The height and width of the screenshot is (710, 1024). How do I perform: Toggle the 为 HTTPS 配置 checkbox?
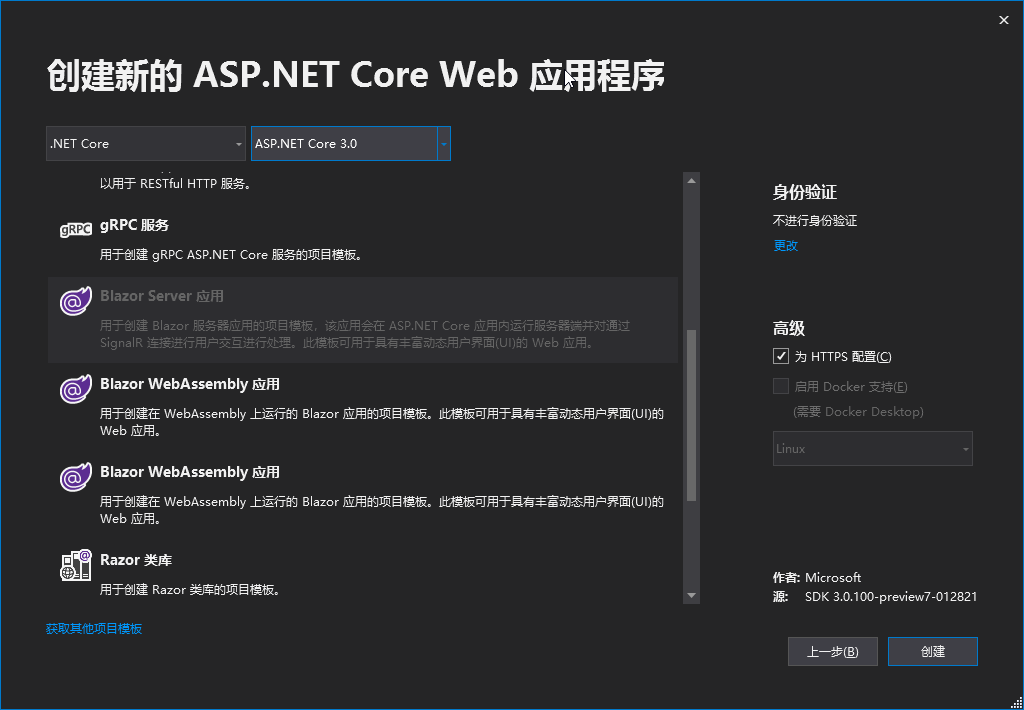click(x=780, y=356)
